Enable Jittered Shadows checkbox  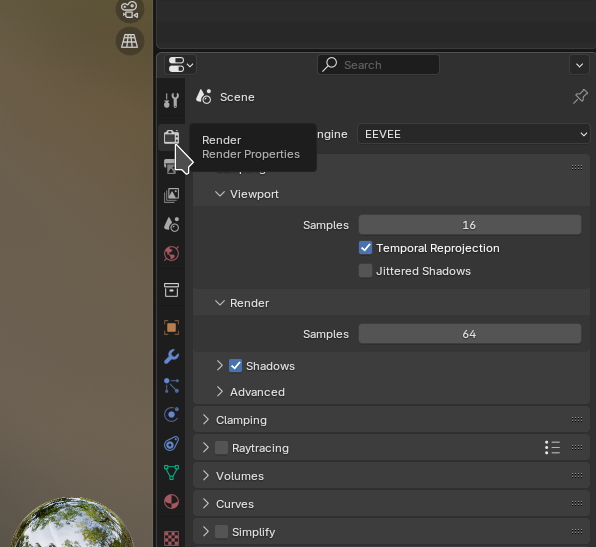coord(365,271)
